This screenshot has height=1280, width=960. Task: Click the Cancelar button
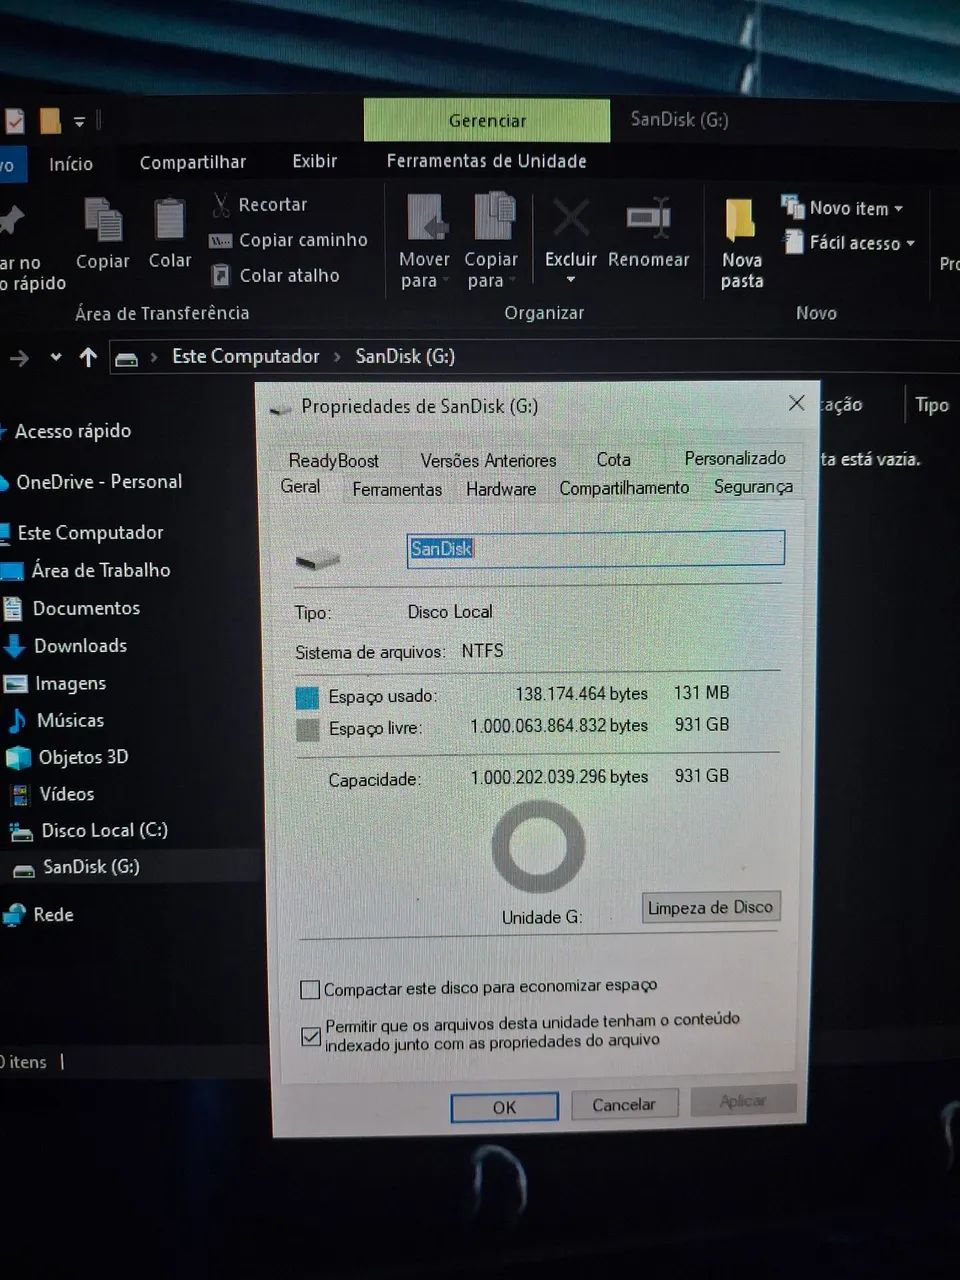pyautogui.click(x=624, y=1104)
